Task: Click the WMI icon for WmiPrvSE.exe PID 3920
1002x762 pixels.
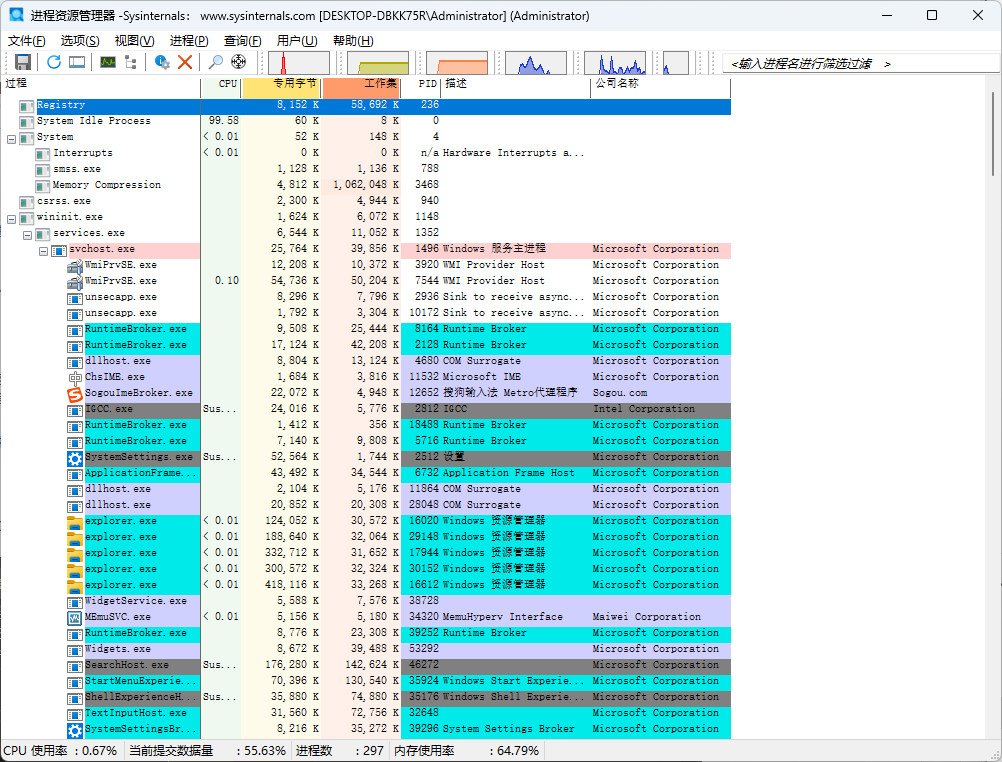Action: 75,265
